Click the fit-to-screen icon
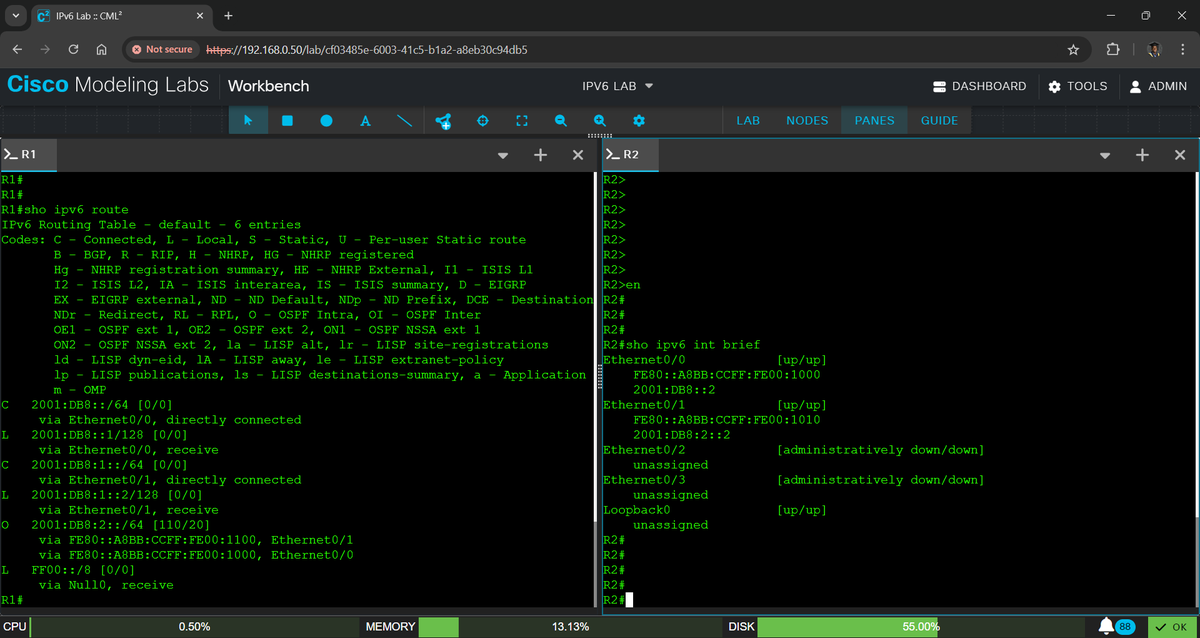 click(521, 120)
